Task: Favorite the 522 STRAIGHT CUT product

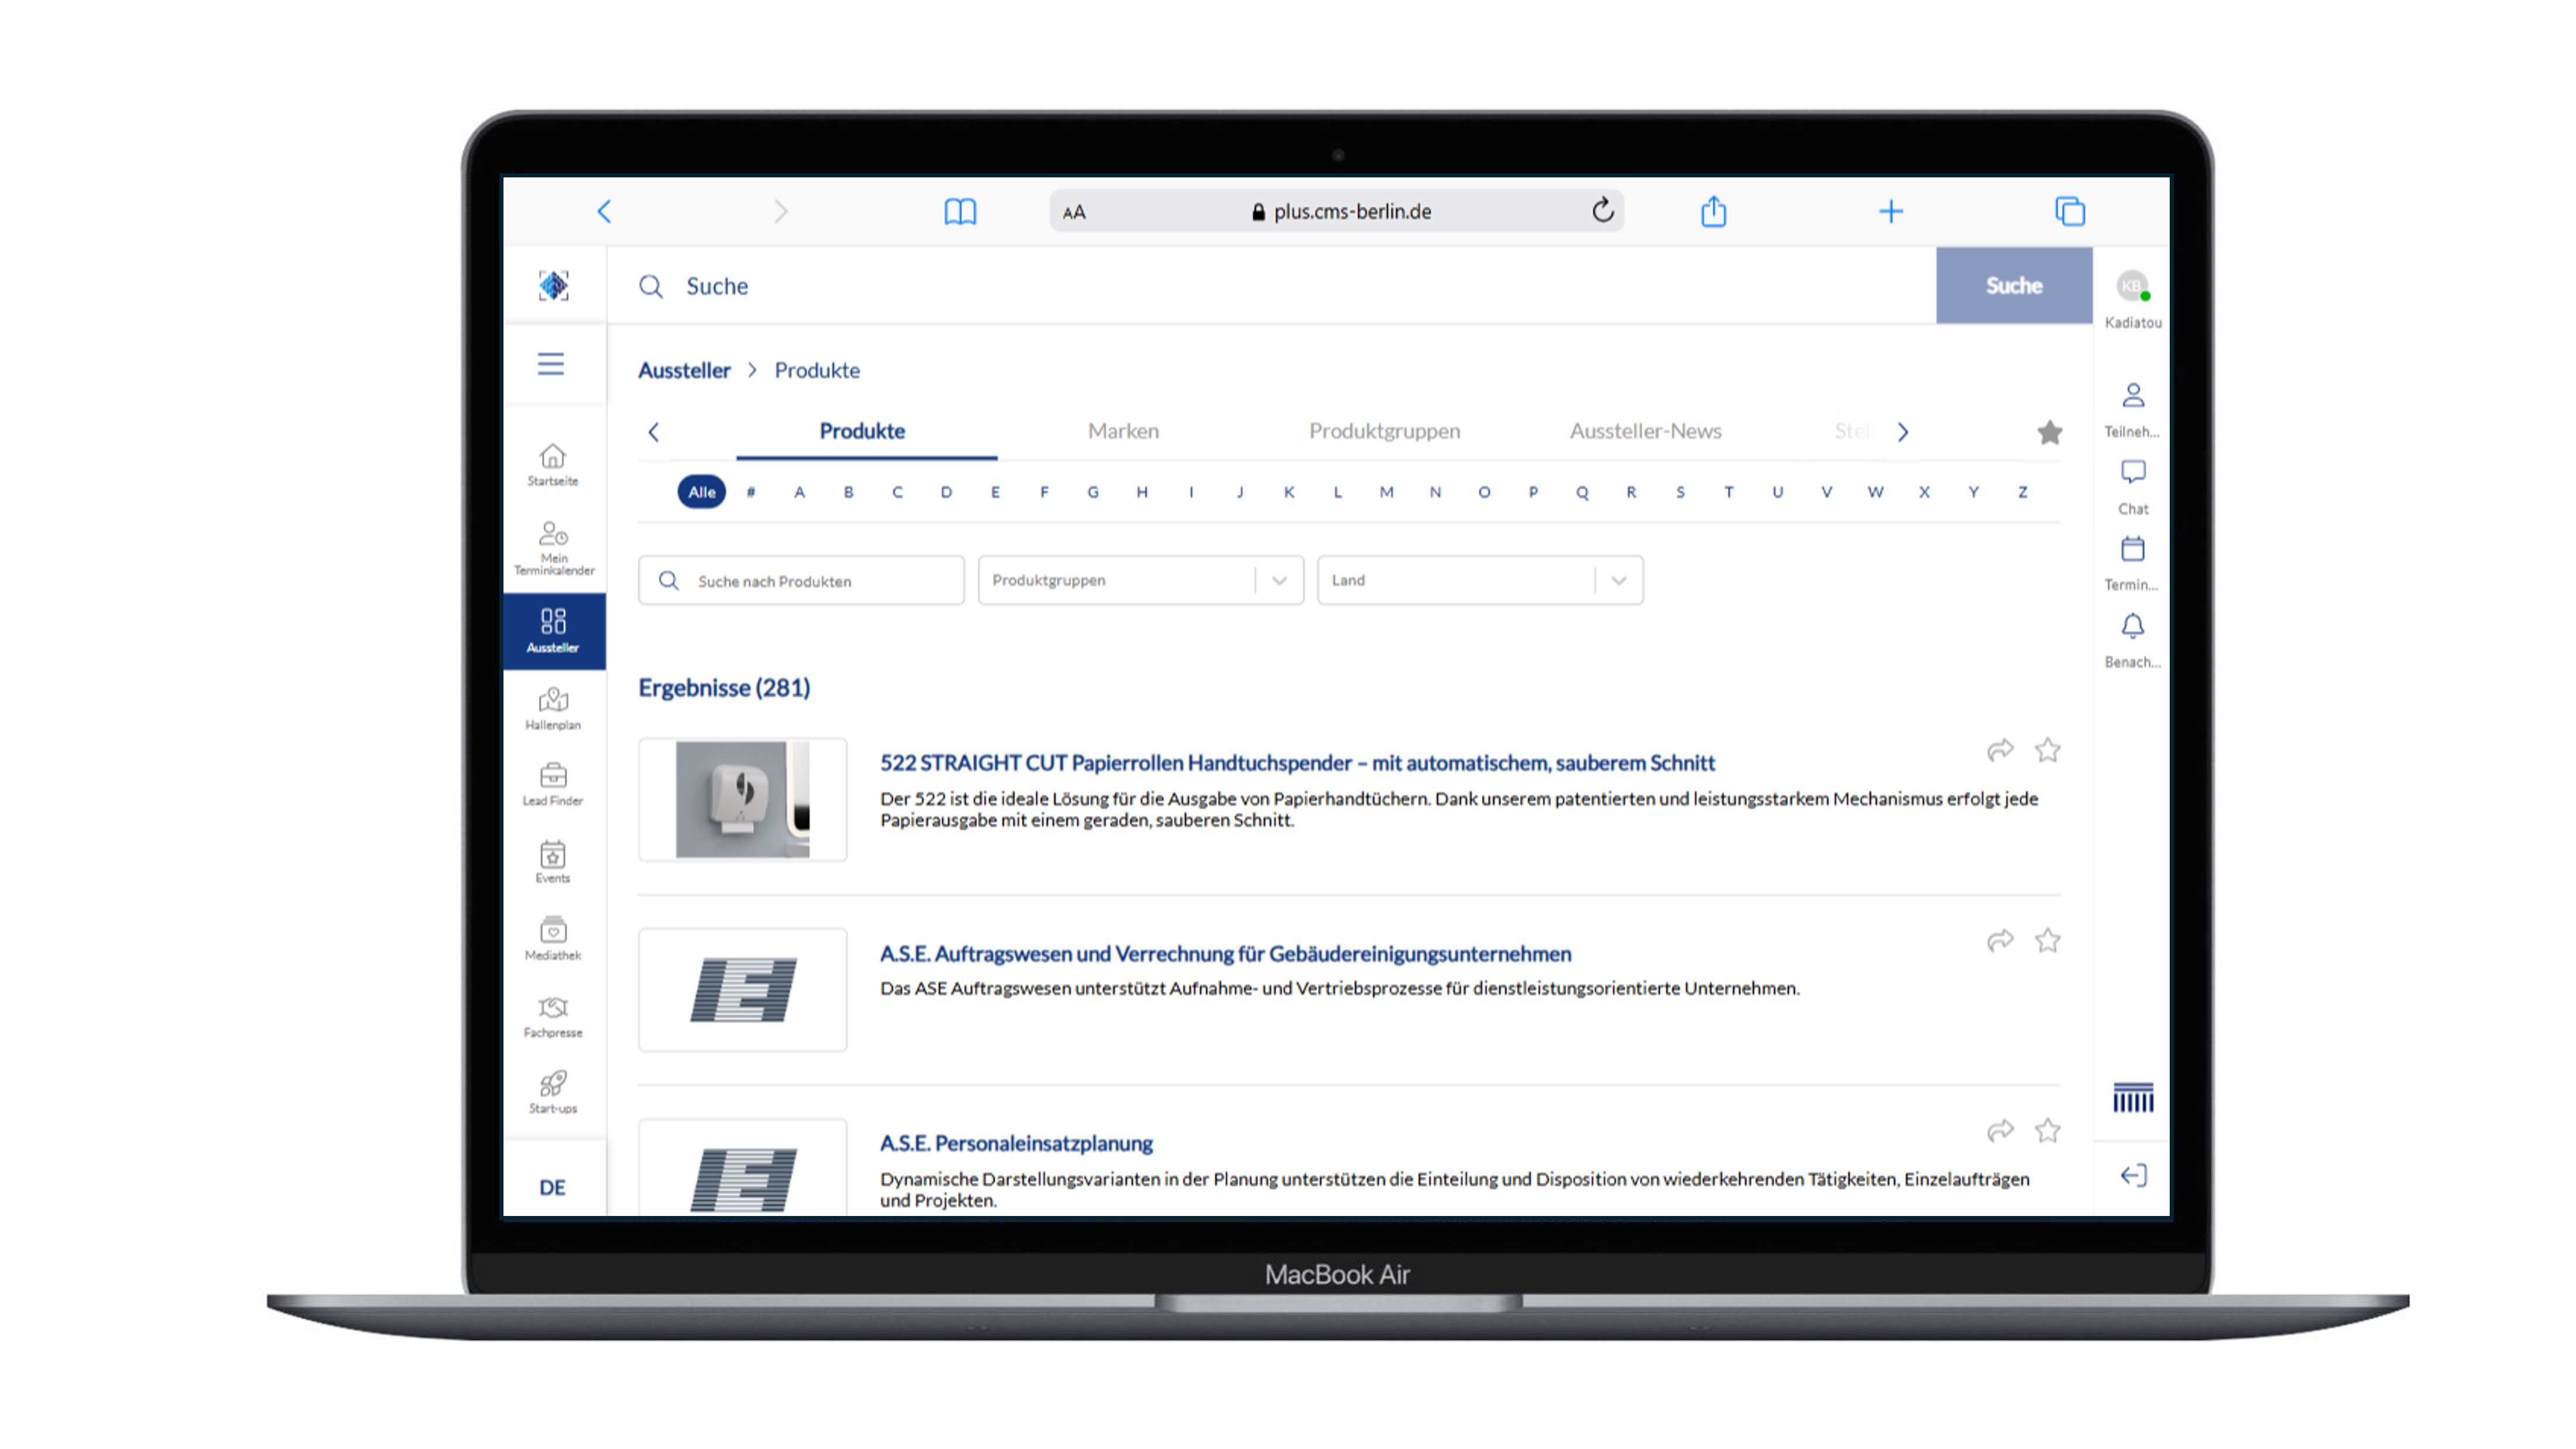Action: 2047,750
